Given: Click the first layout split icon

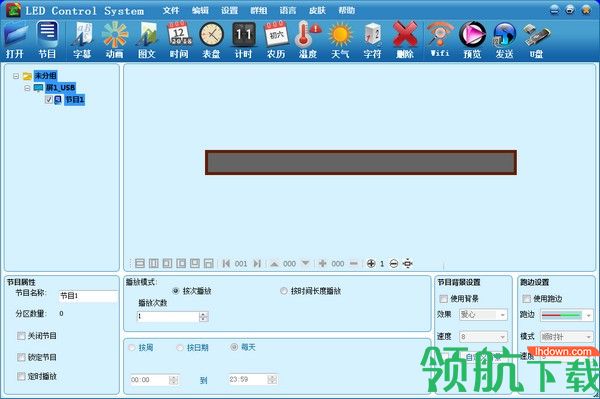Looking at the screenshot, I should (x=140, y=263).
